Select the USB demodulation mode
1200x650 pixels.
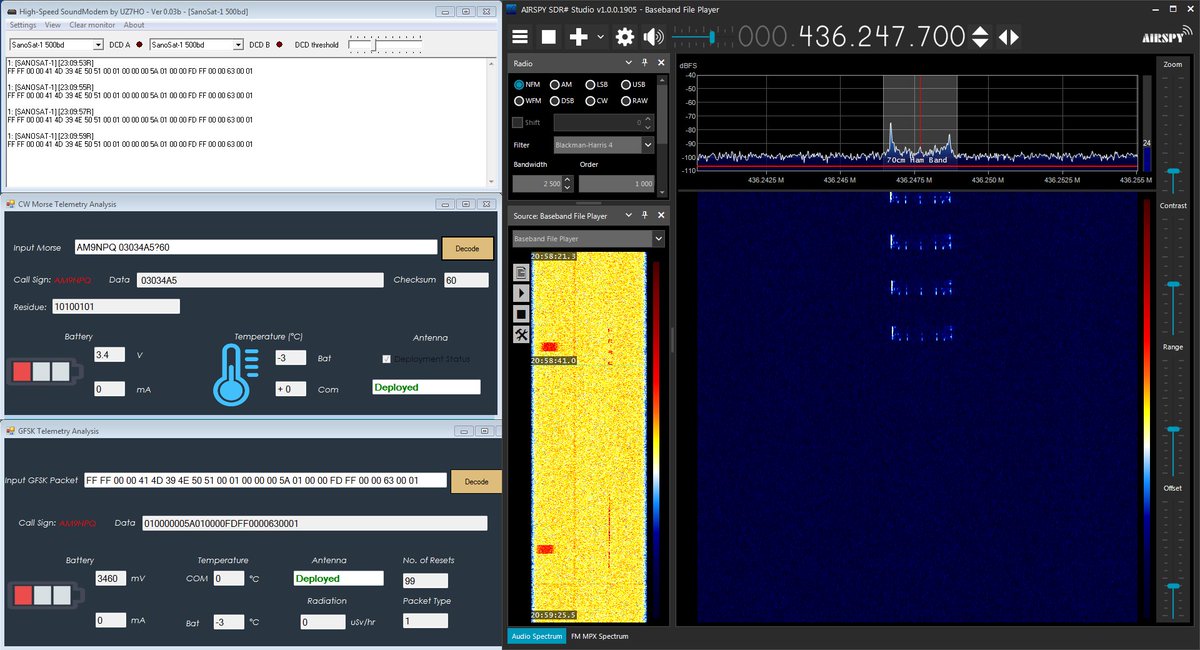pos(632,85)
